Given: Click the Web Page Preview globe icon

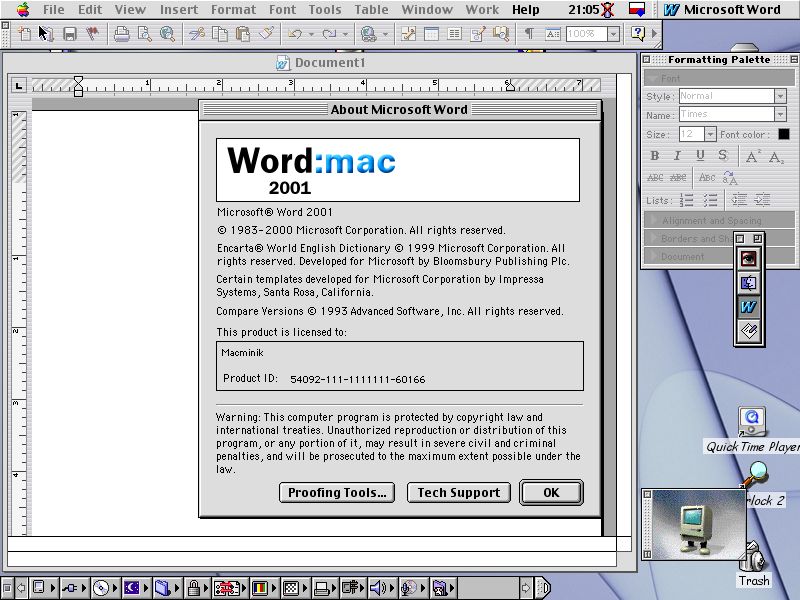Looking at the screenshot, I should point(167,34).
